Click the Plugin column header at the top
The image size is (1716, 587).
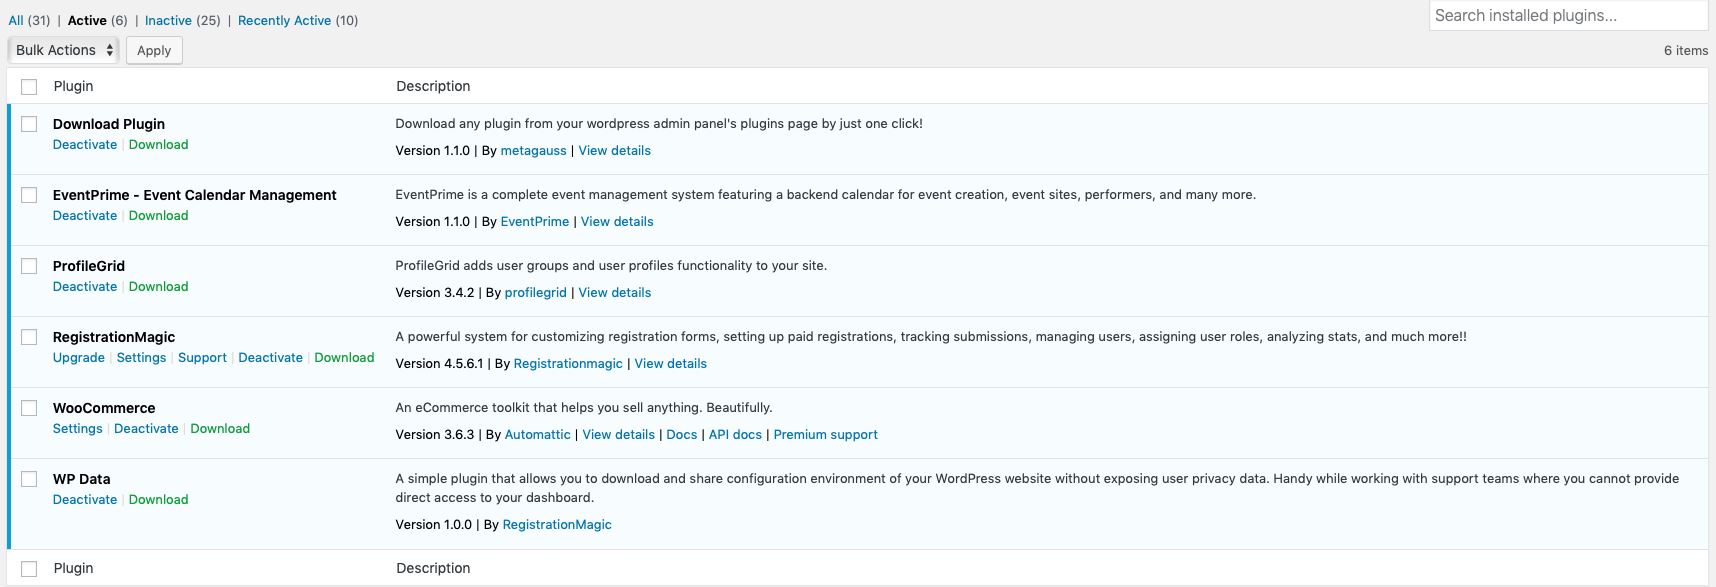[x=73, y=86]
